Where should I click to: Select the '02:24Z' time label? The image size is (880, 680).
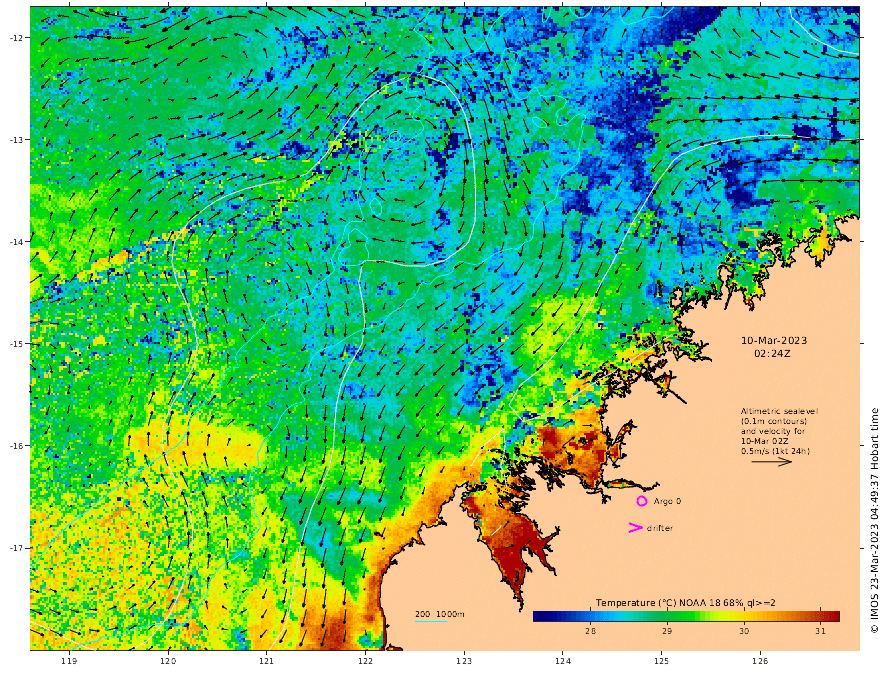click(772, 354)
